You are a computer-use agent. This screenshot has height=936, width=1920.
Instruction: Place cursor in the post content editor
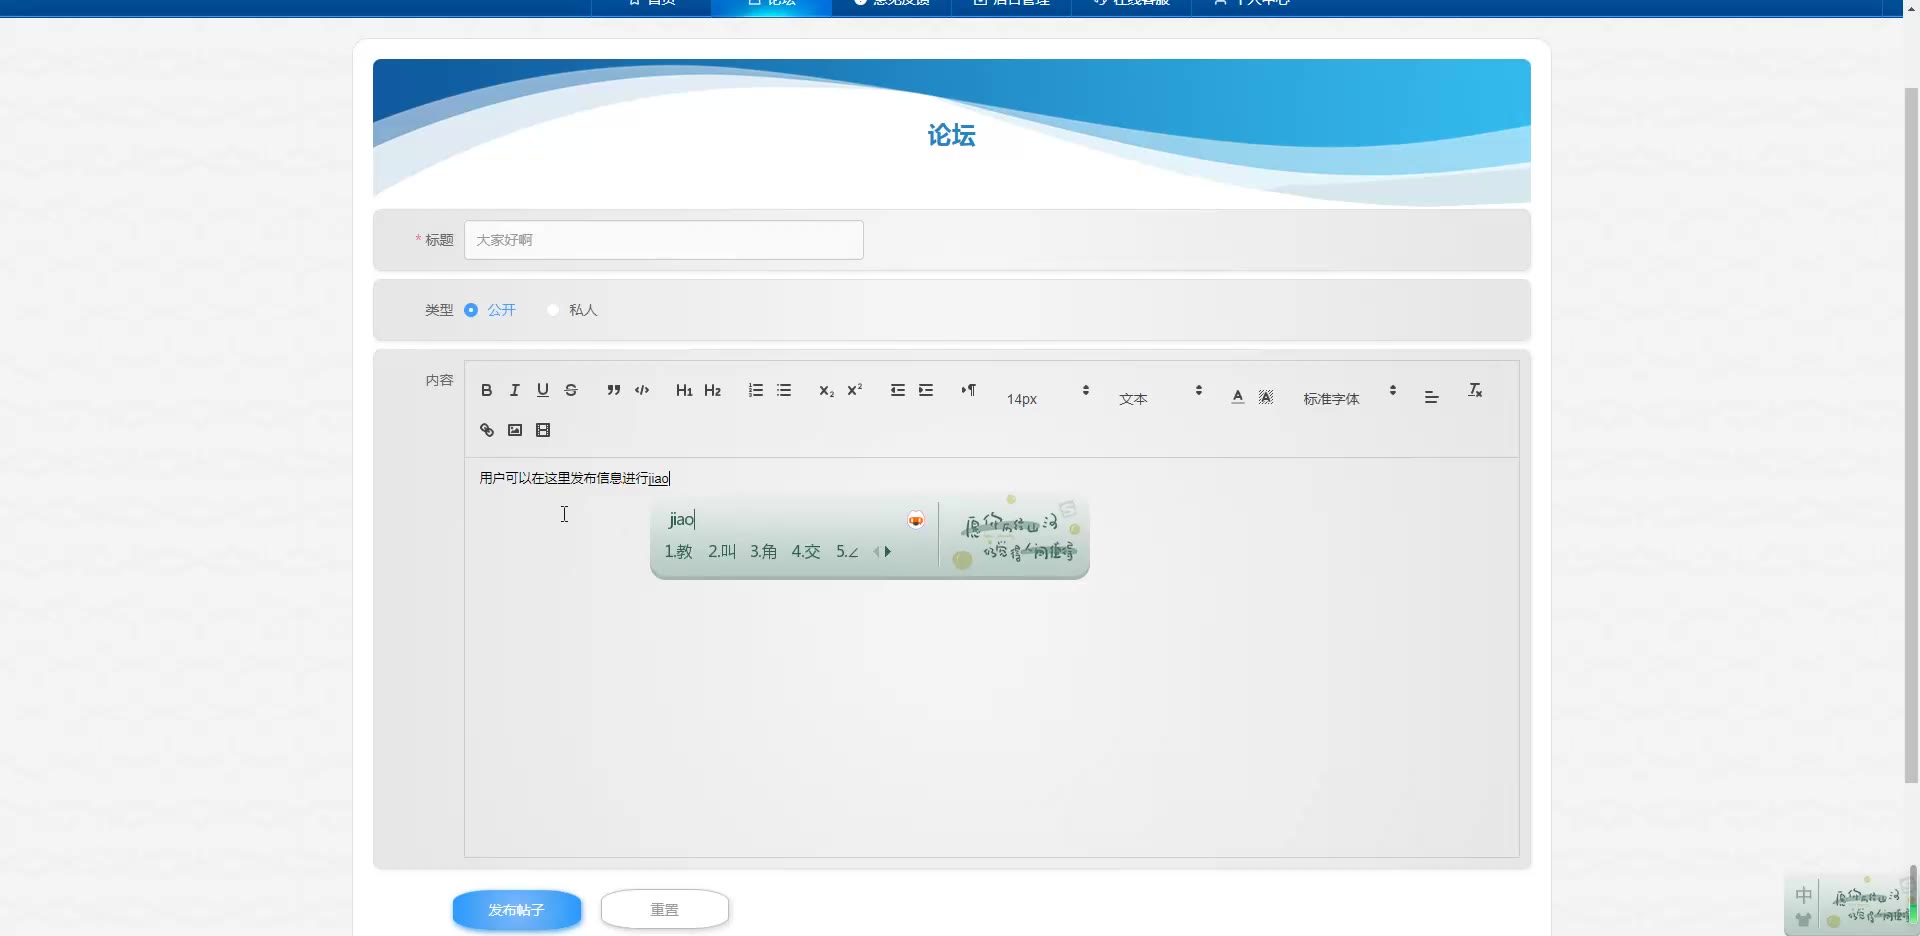pos(991,657)
